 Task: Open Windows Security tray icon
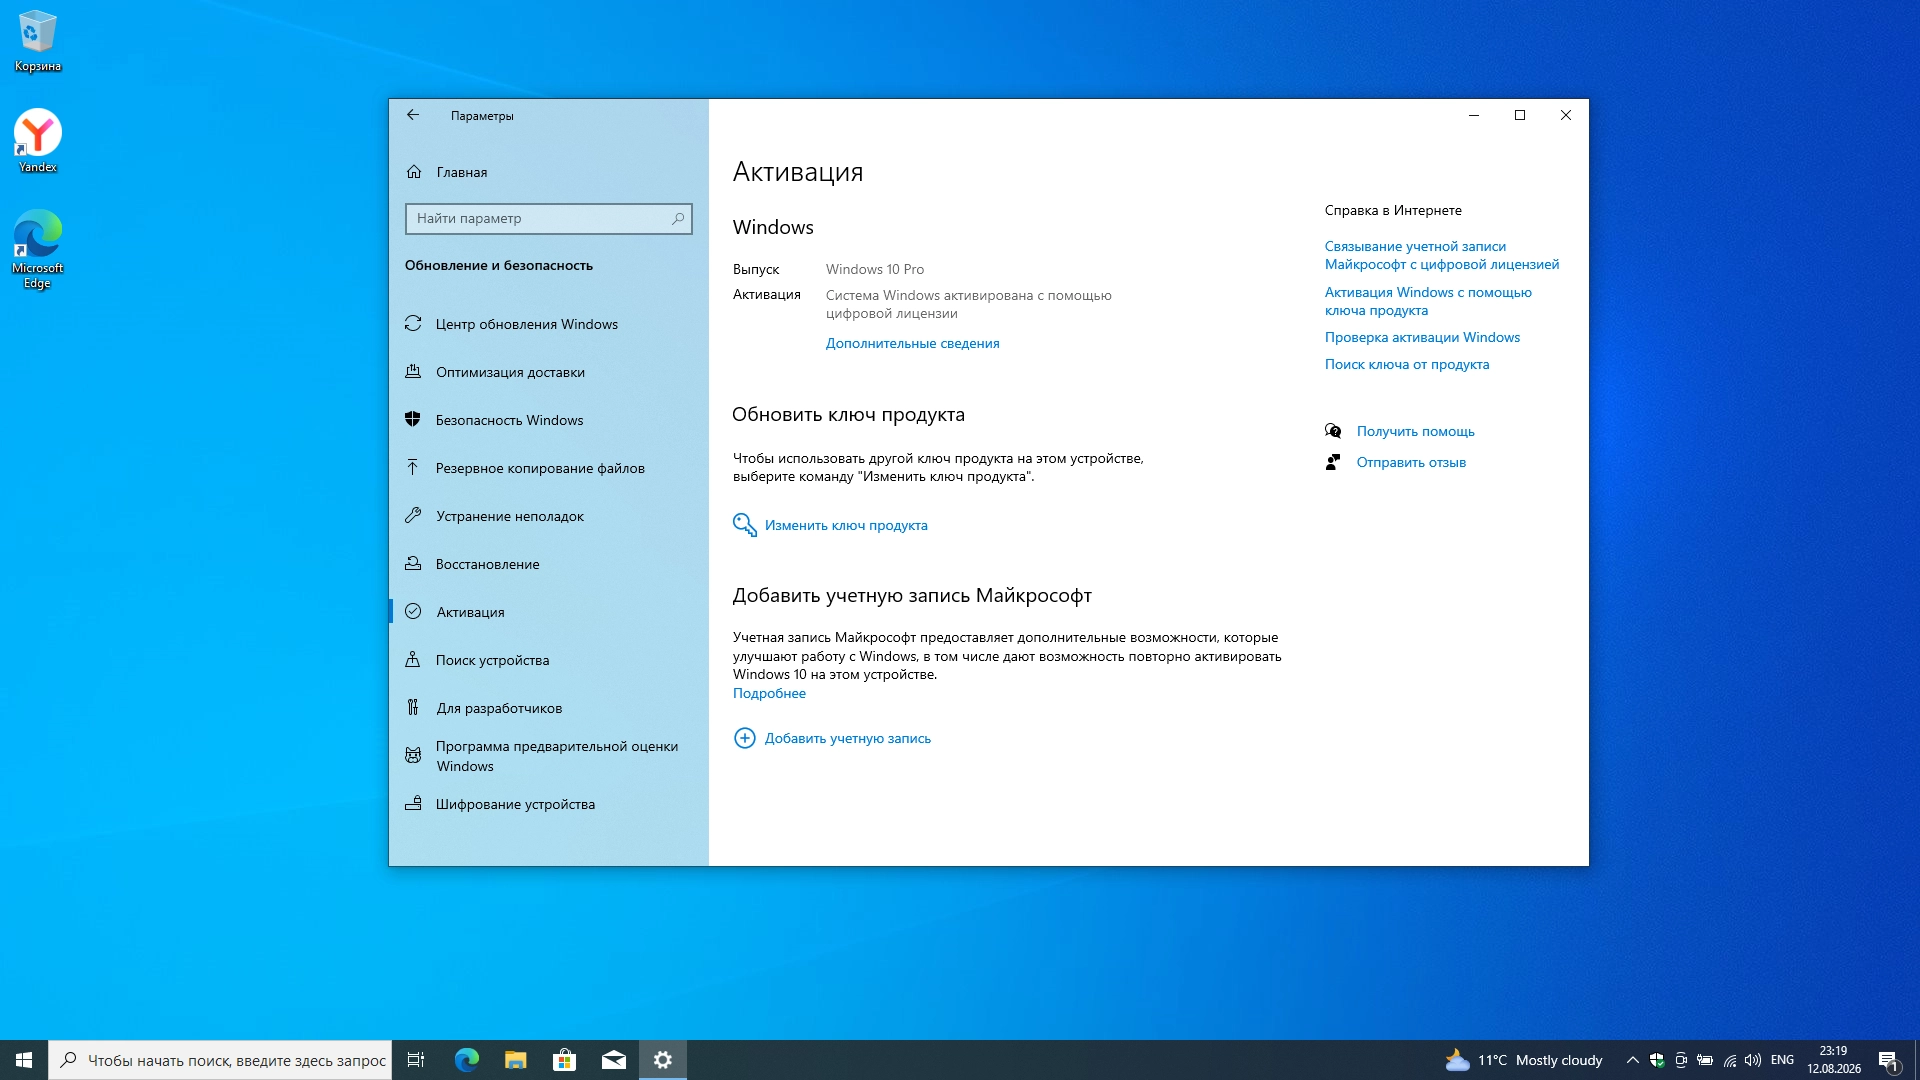pyautogui.click(x=1657, y=1060)
